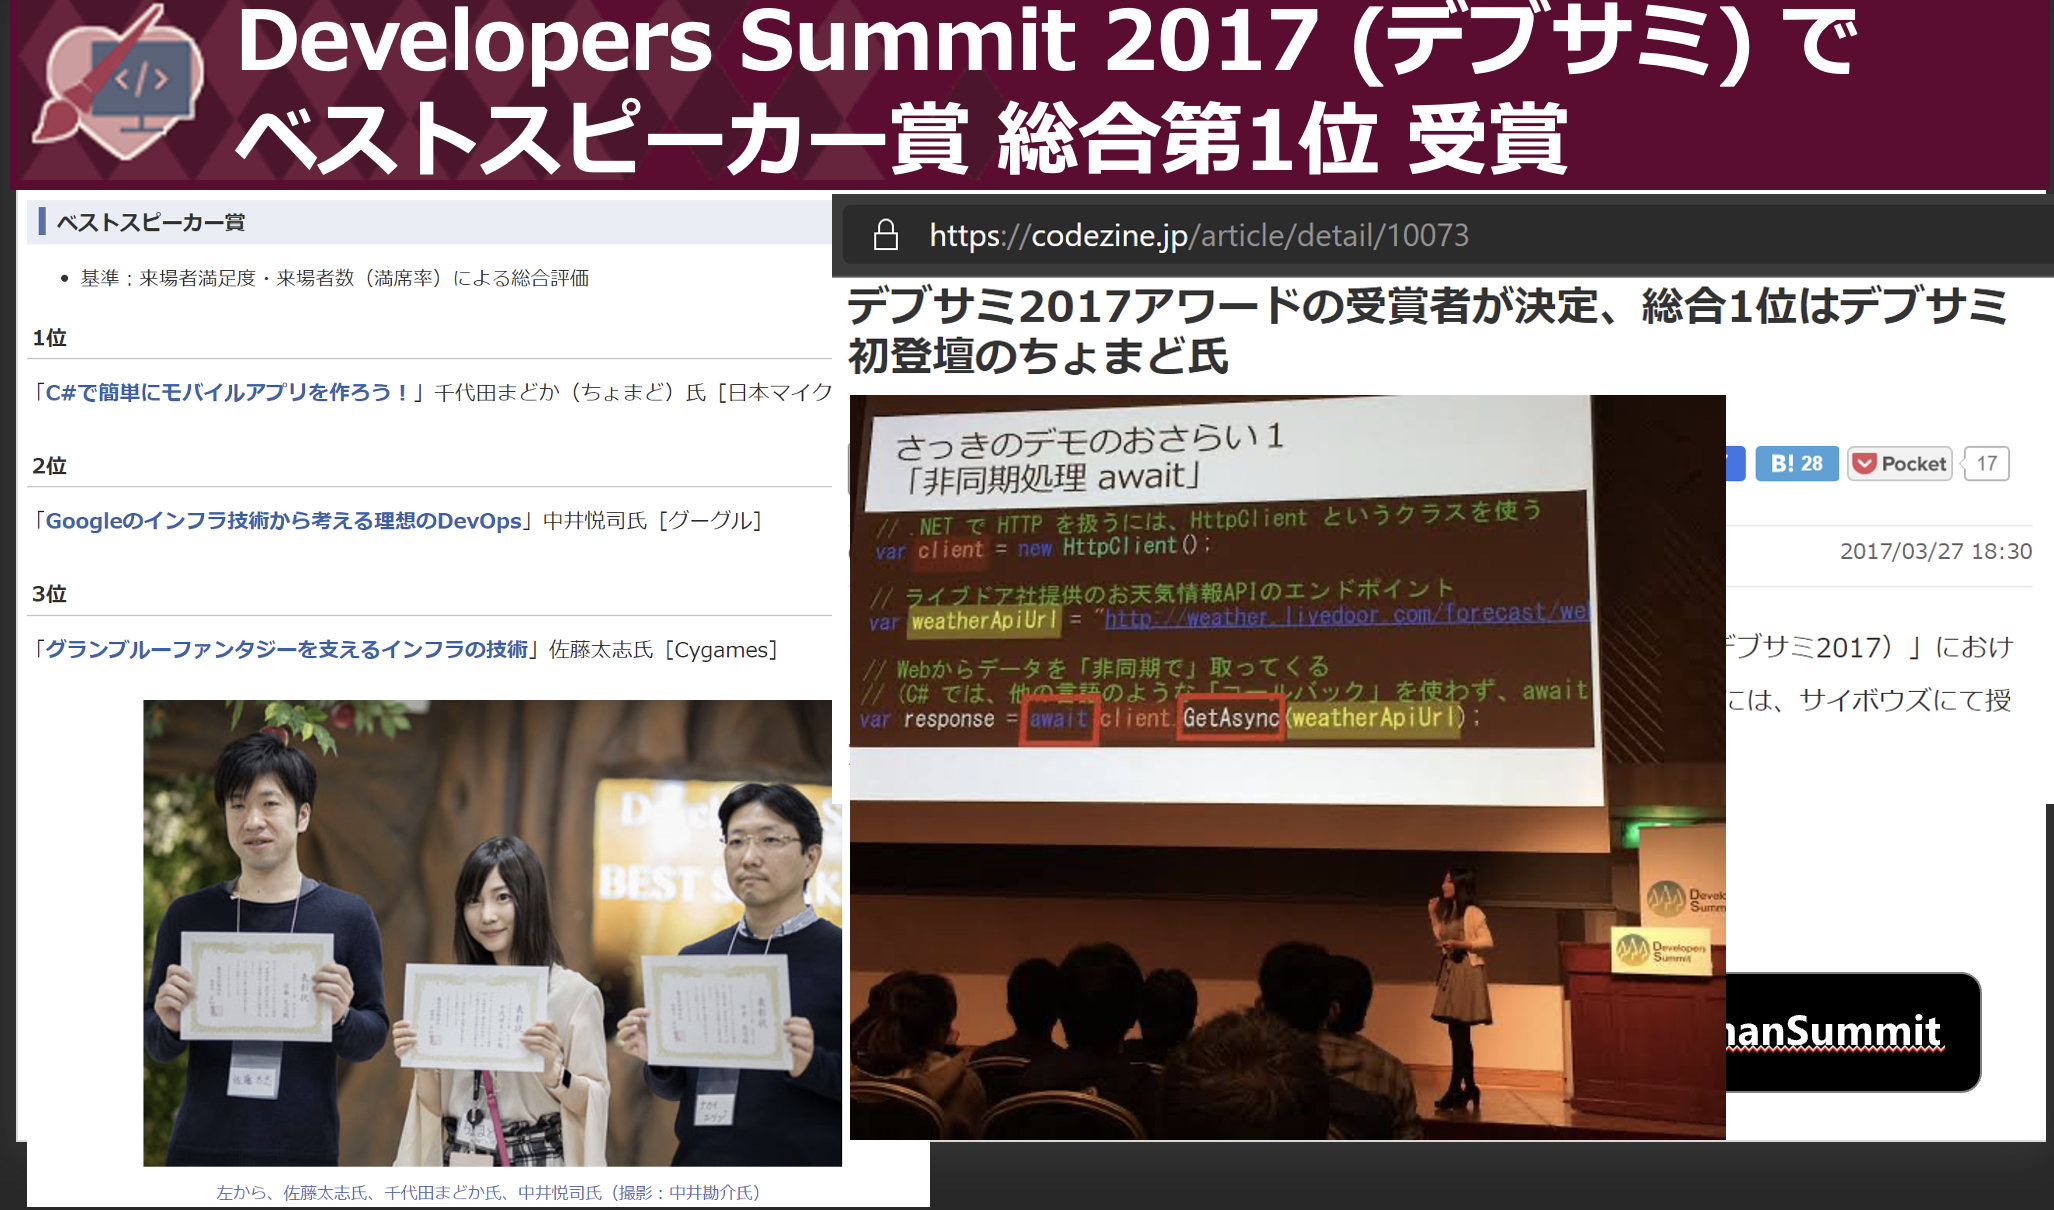Click the photo caption naming the winners
2054x1210 pixels.
point(488,1192)
